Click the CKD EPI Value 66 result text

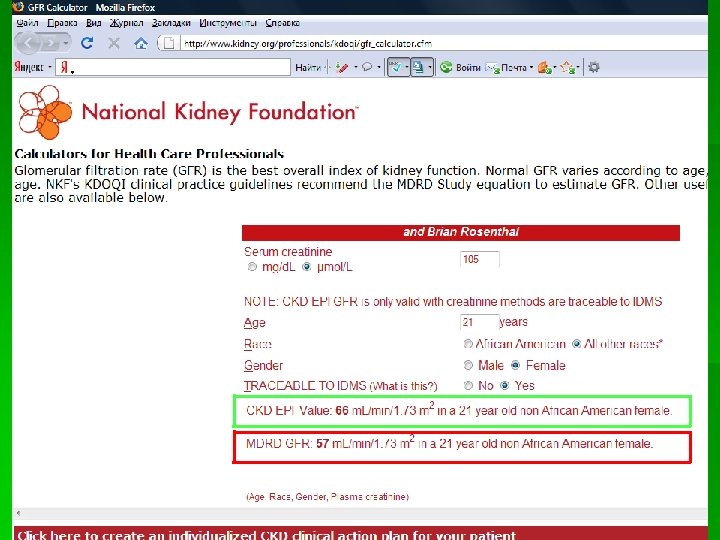[459, 410]
